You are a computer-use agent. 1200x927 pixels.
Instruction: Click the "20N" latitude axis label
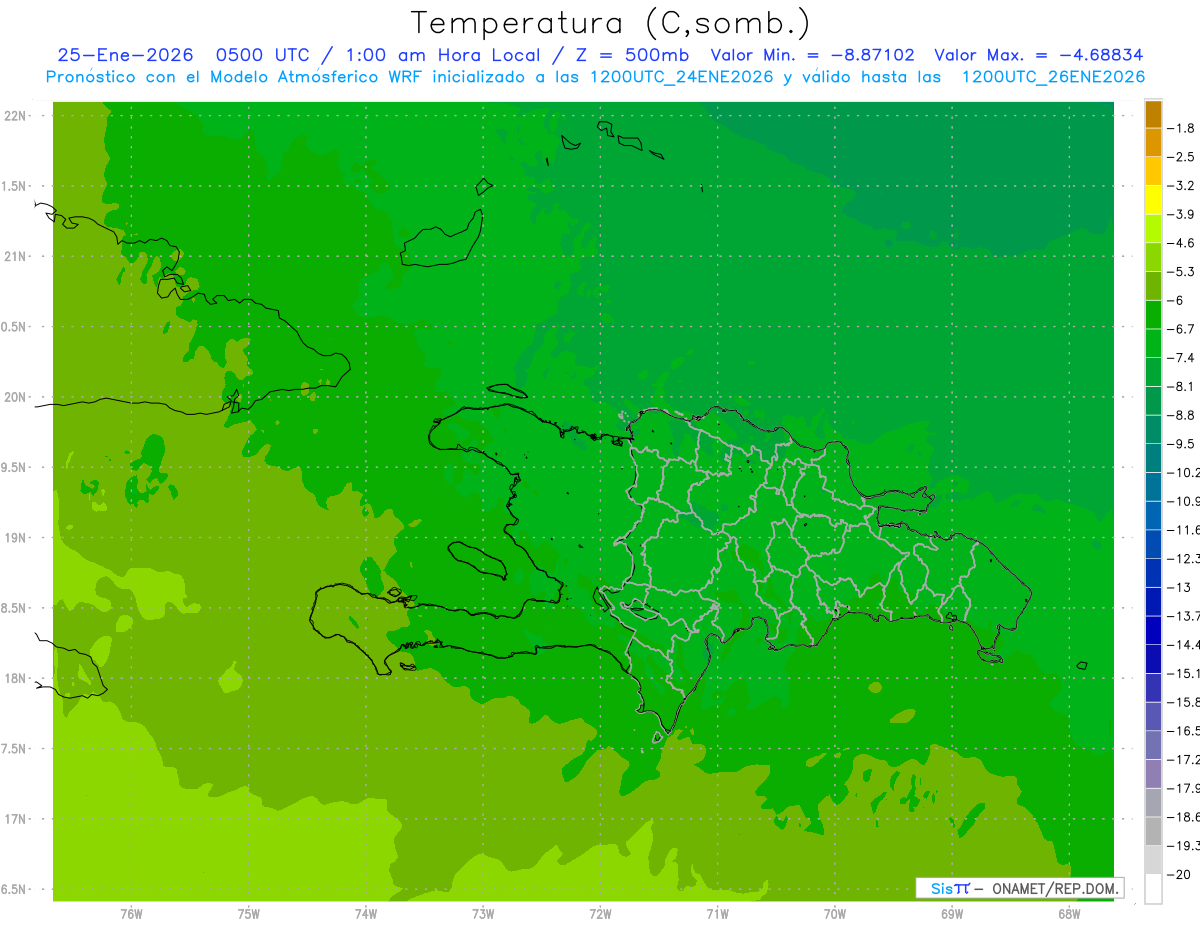pos(16,397)
